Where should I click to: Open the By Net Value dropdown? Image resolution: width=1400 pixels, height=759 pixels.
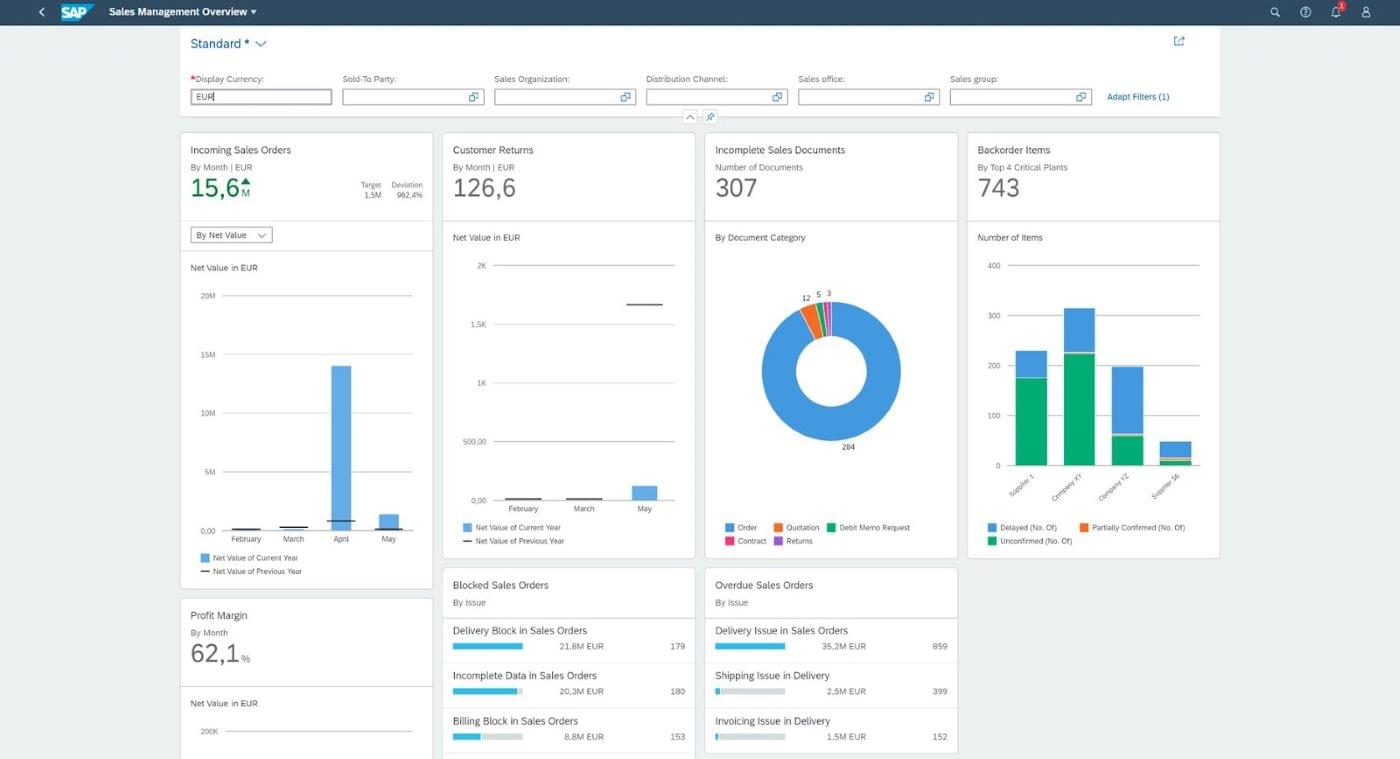[x=231, y=235]
